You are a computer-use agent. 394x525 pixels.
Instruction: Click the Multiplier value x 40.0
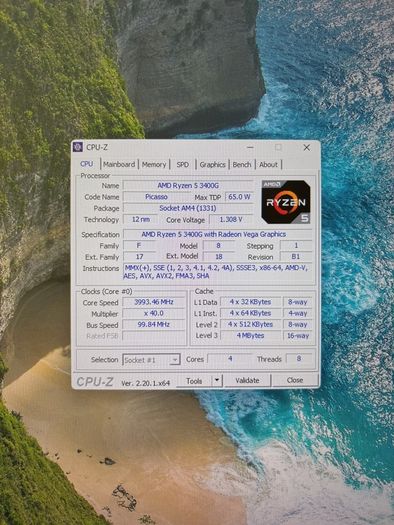(154, 313)
